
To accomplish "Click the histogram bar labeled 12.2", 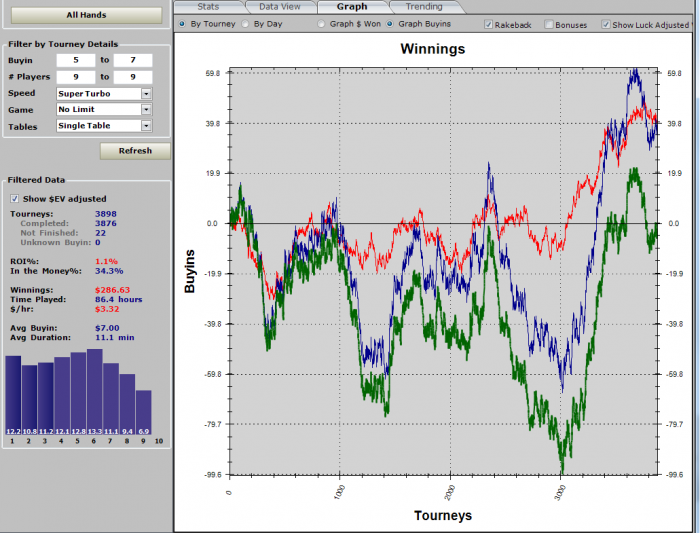I will pos(13,395).
